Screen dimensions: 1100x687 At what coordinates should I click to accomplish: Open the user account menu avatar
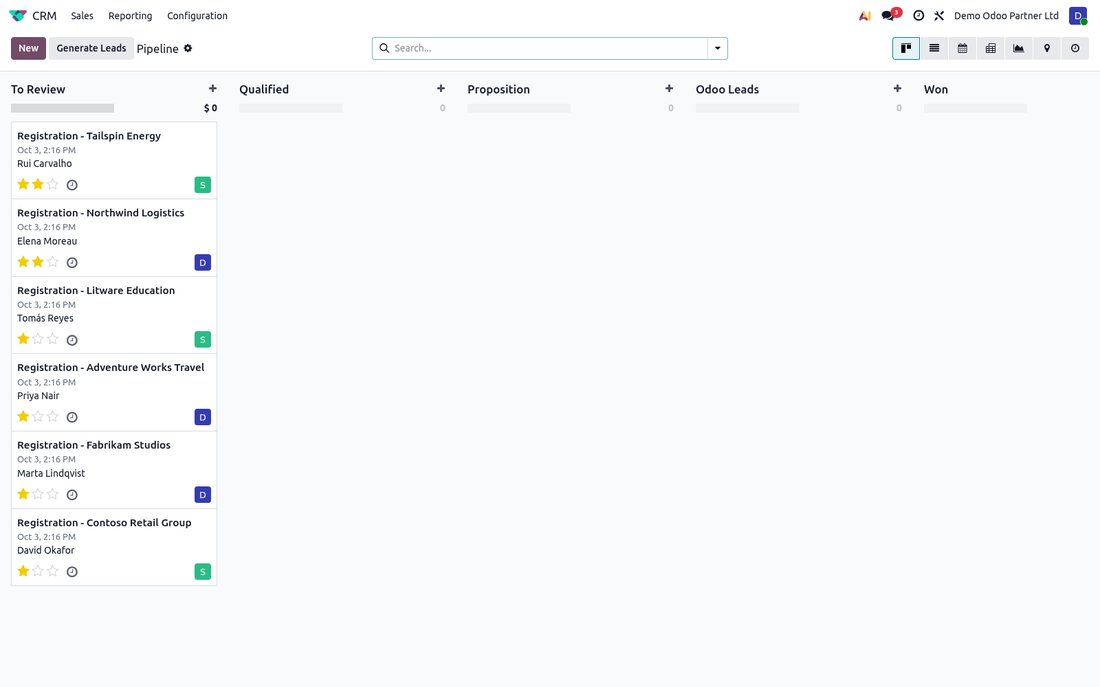(1078, 15)
